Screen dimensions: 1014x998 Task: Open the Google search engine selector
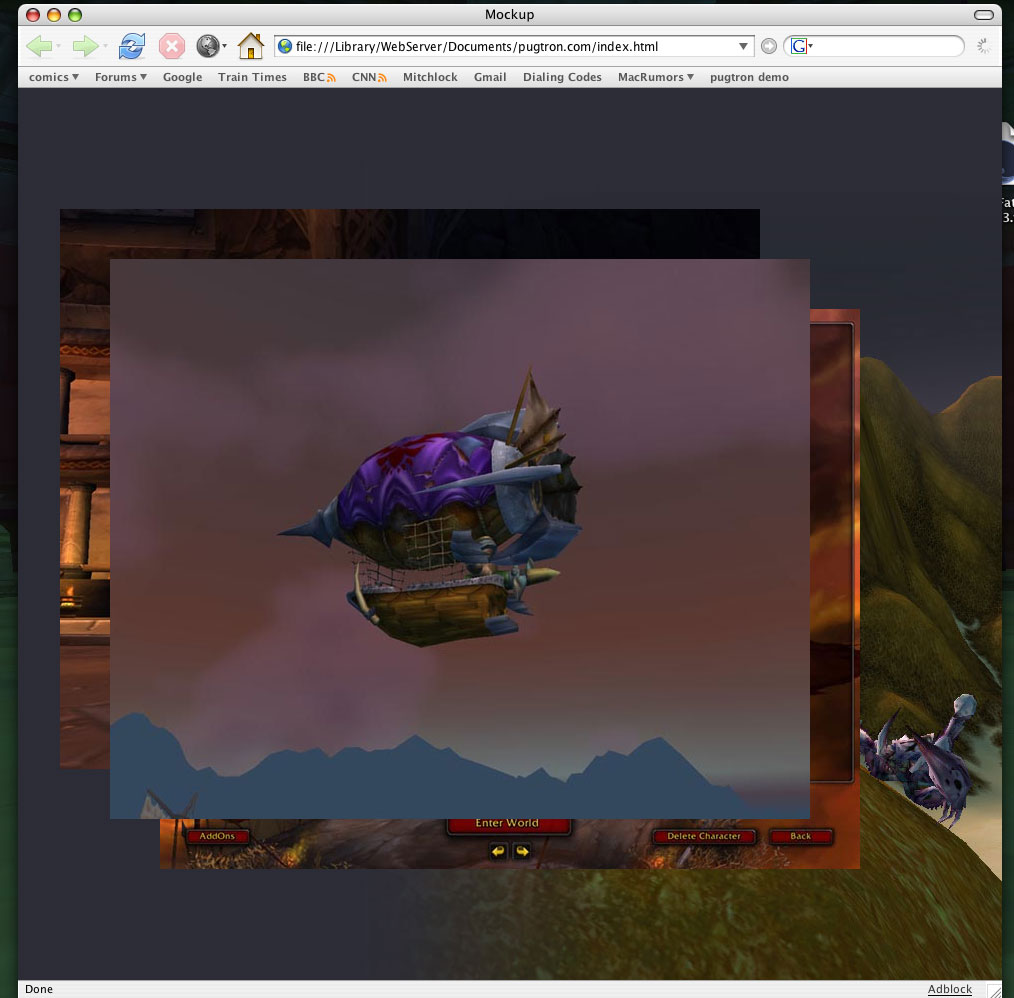tap(801, 46)
